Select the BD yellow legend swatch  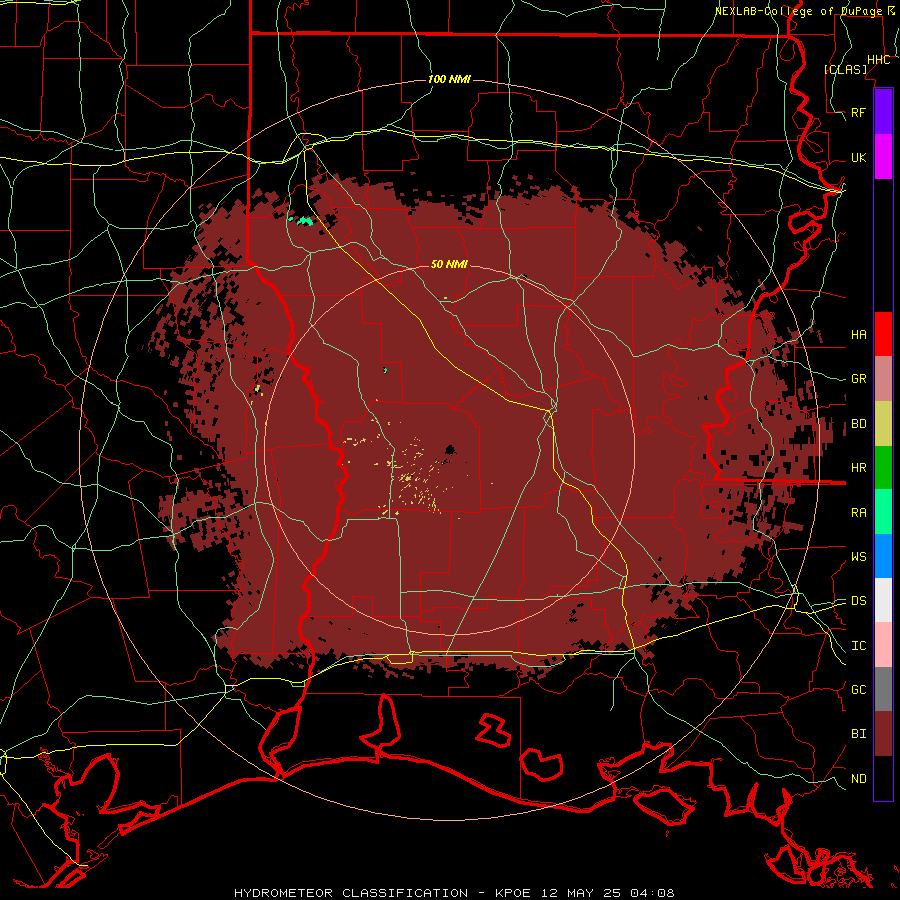pyautogui.click(x=883, y=424)
